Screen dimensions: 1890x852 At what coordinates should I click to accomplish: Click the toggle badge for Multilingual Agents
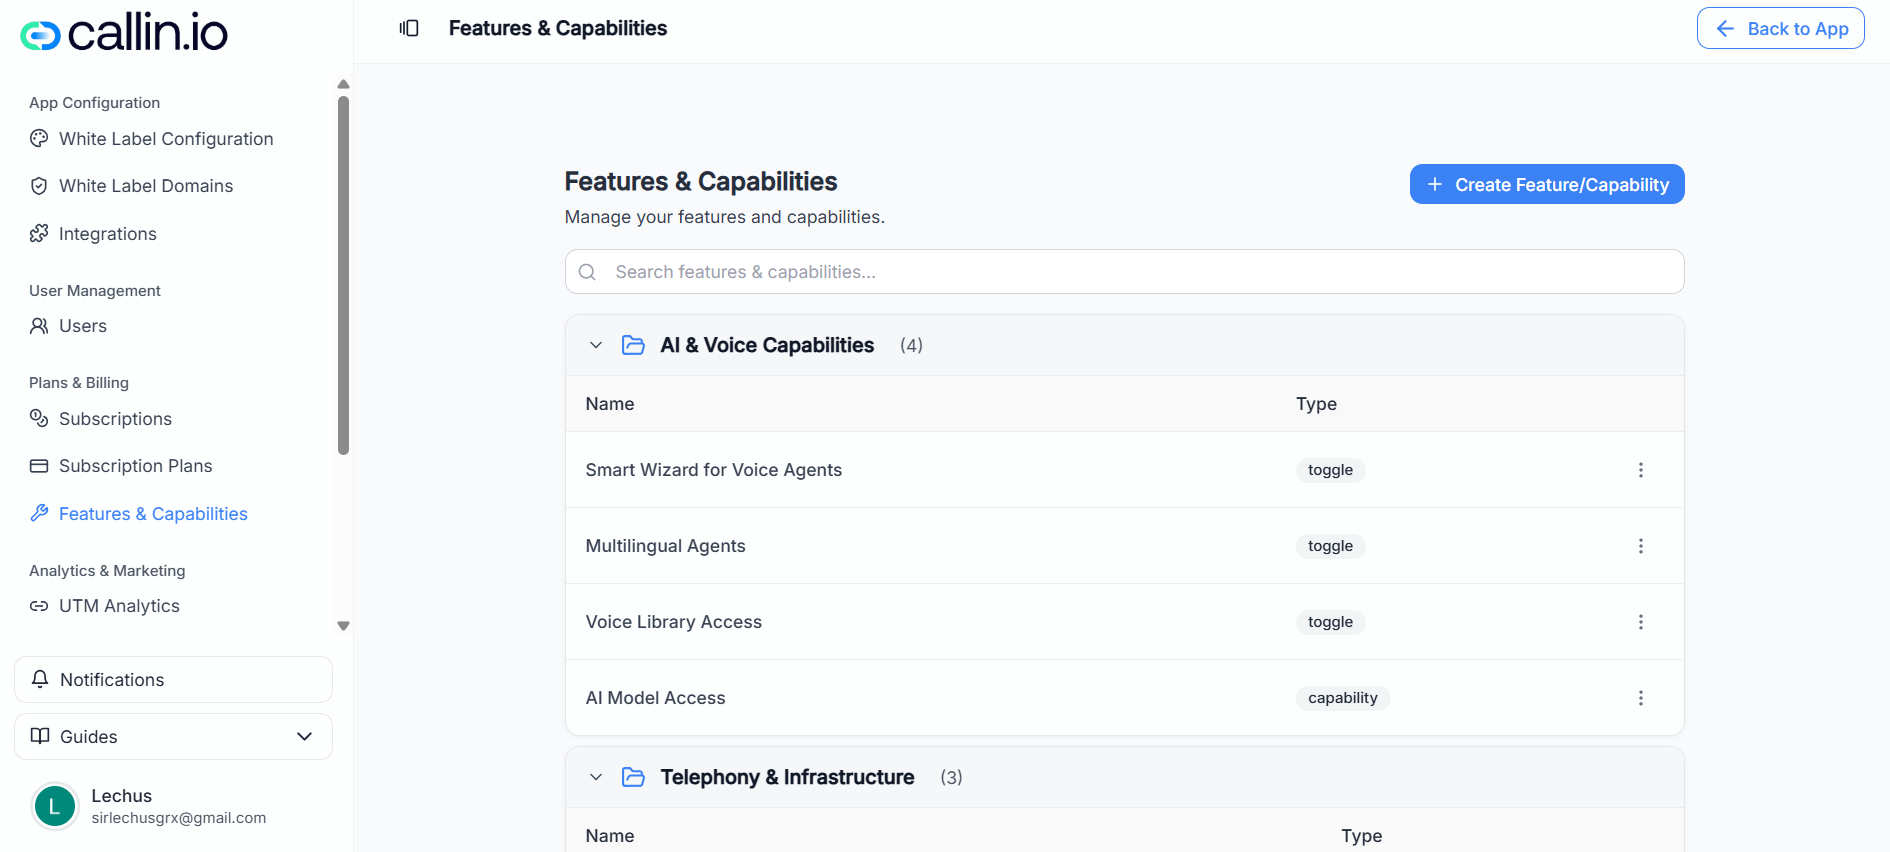point(1330,546)
